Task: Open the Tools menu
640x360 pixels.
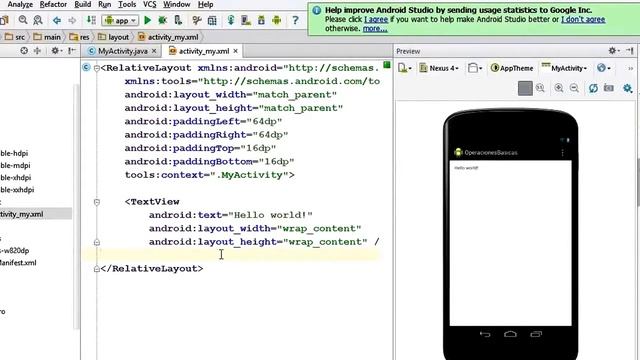Action: point(127,4)
